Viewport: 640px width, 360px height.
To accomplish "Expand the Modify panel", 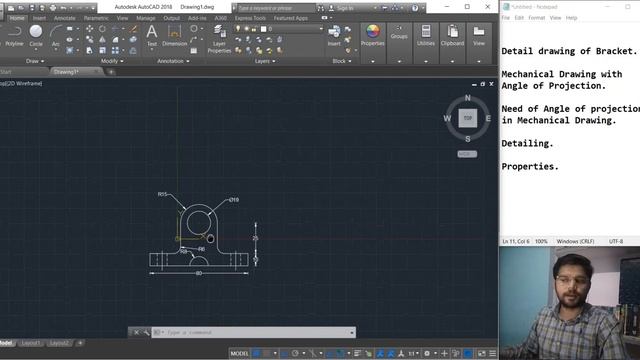I will (x=112, y=61).
